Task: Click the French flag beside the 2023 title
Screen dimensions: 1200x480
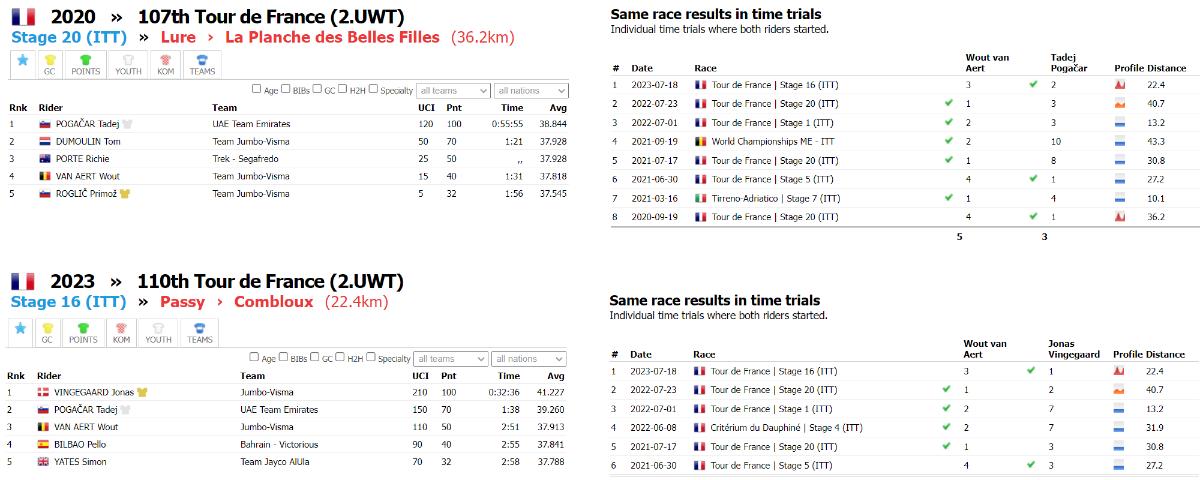Action: (23, 281)
